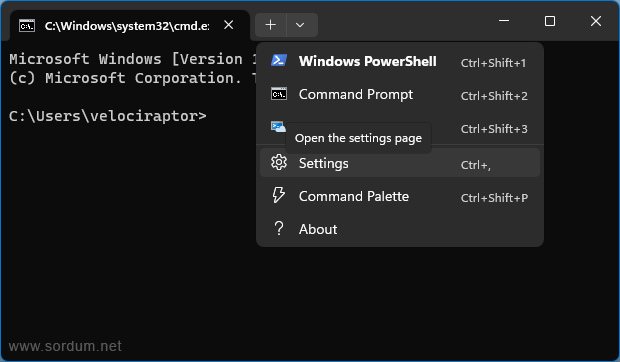Image resolution: width=620 pixels, height=362 pixels.
Task: Click the Ctrl+, shortcut label
Action: (476, 165)
